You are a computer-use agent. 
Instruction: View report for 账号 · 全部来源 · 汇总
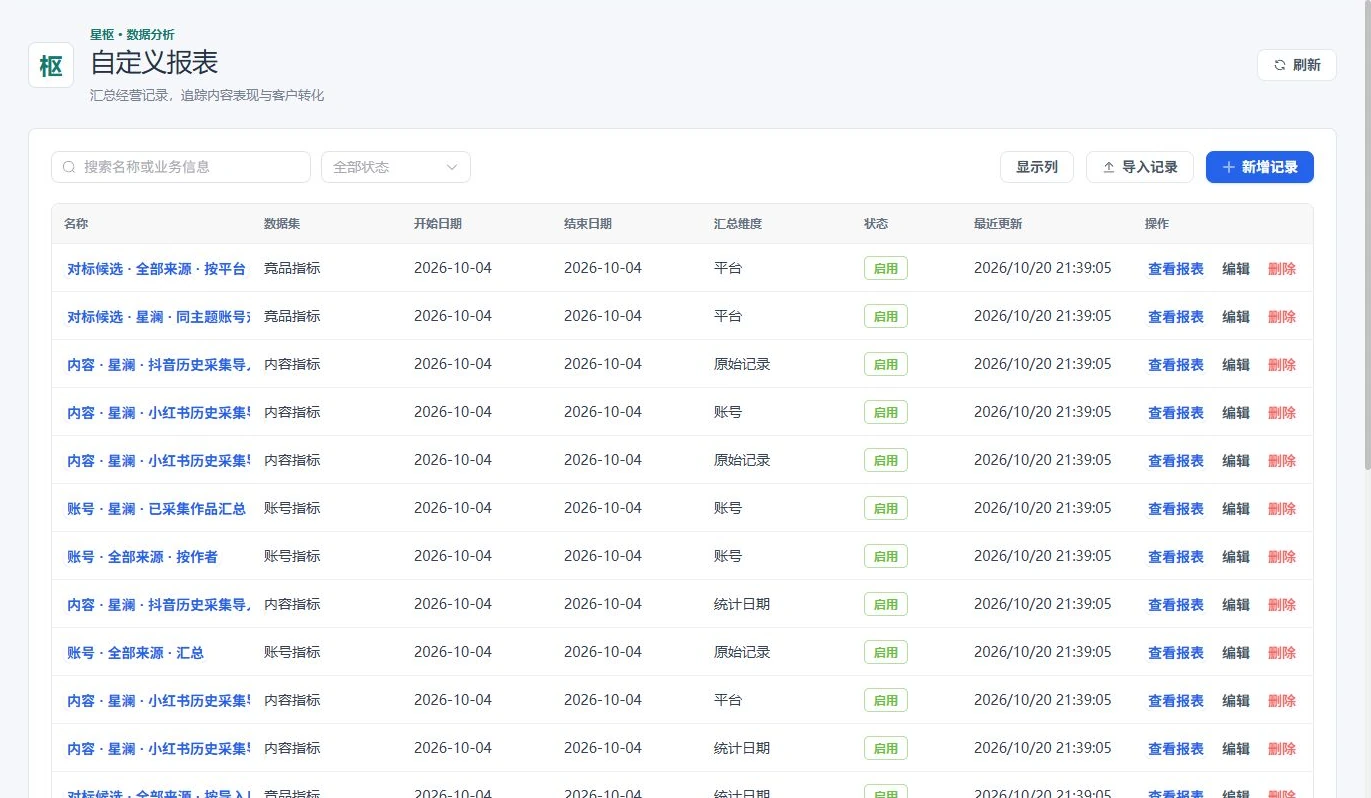click(1176, 653)
